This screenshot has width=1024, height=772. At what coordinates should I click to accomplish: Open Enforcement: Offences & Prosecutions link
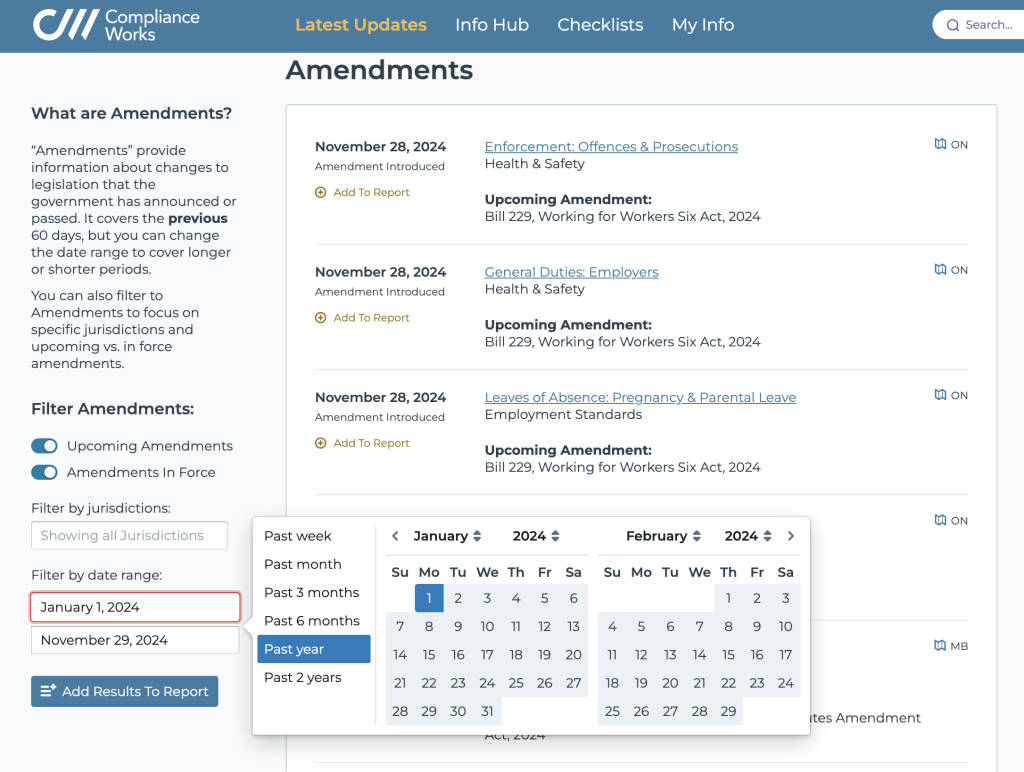point(611,147)
